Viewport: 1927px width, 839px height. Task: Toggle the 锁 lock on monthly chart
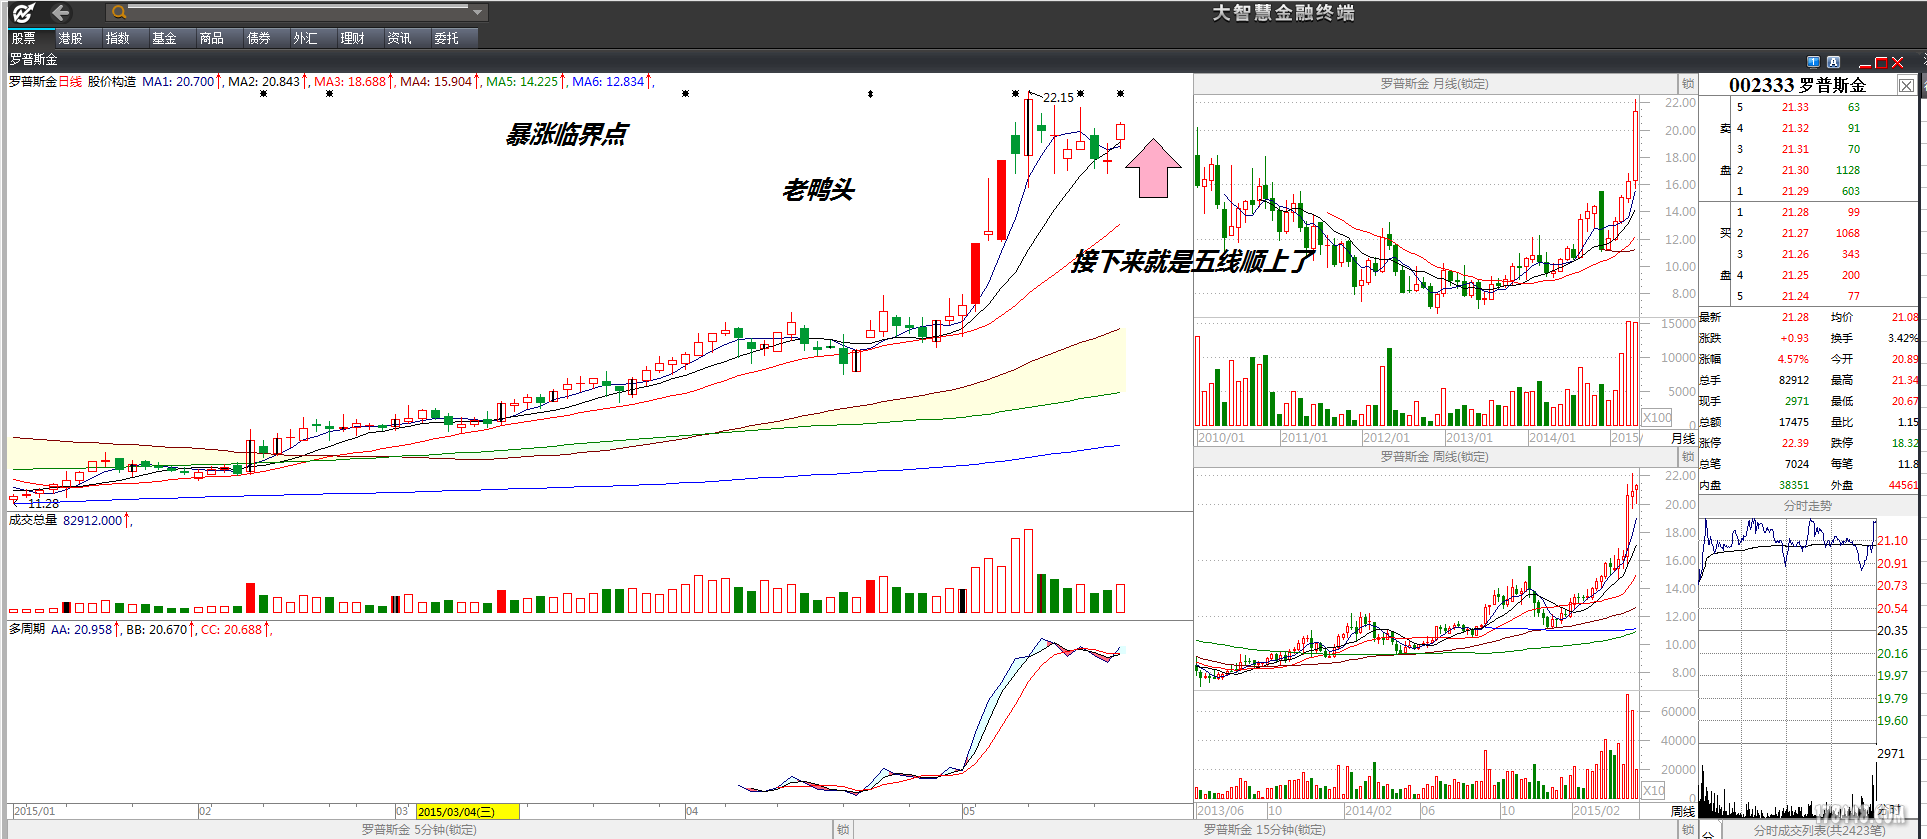click(x=1688, y=84)
